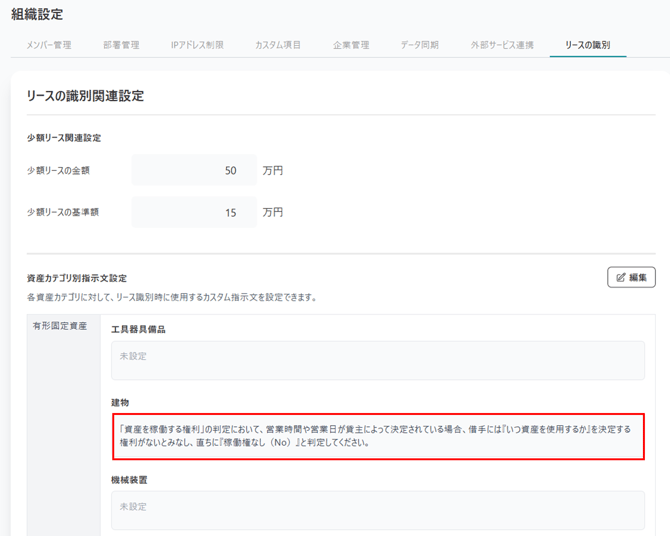Switch to the データ同期 tab
The width and height of the screenshot is (670, 536).
coord(419,45)
